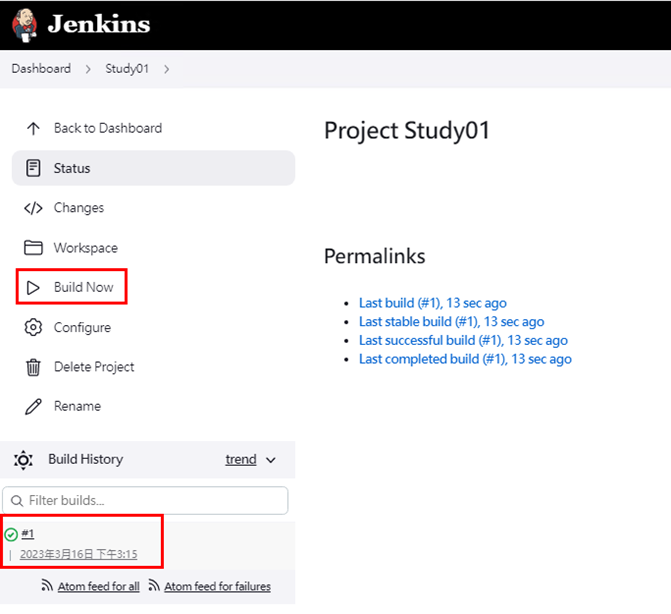Click the Rename pencil icon
This screenshot has height=614, width=671.
[33, 407]
